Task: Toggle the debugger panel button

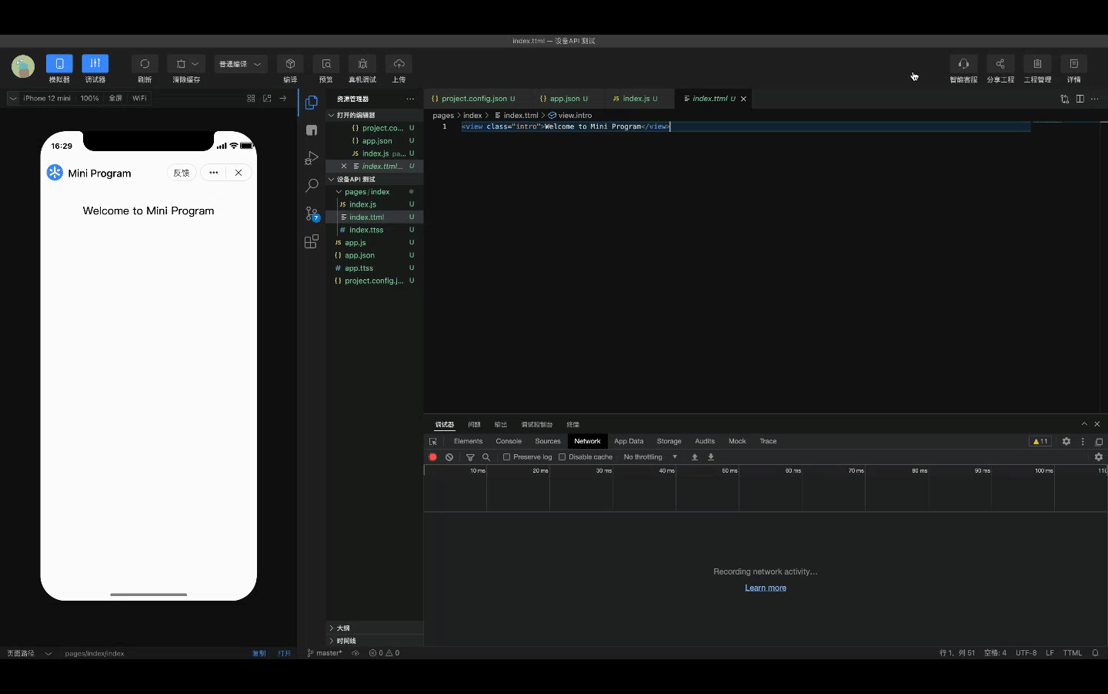Action: tap(95, 64)
